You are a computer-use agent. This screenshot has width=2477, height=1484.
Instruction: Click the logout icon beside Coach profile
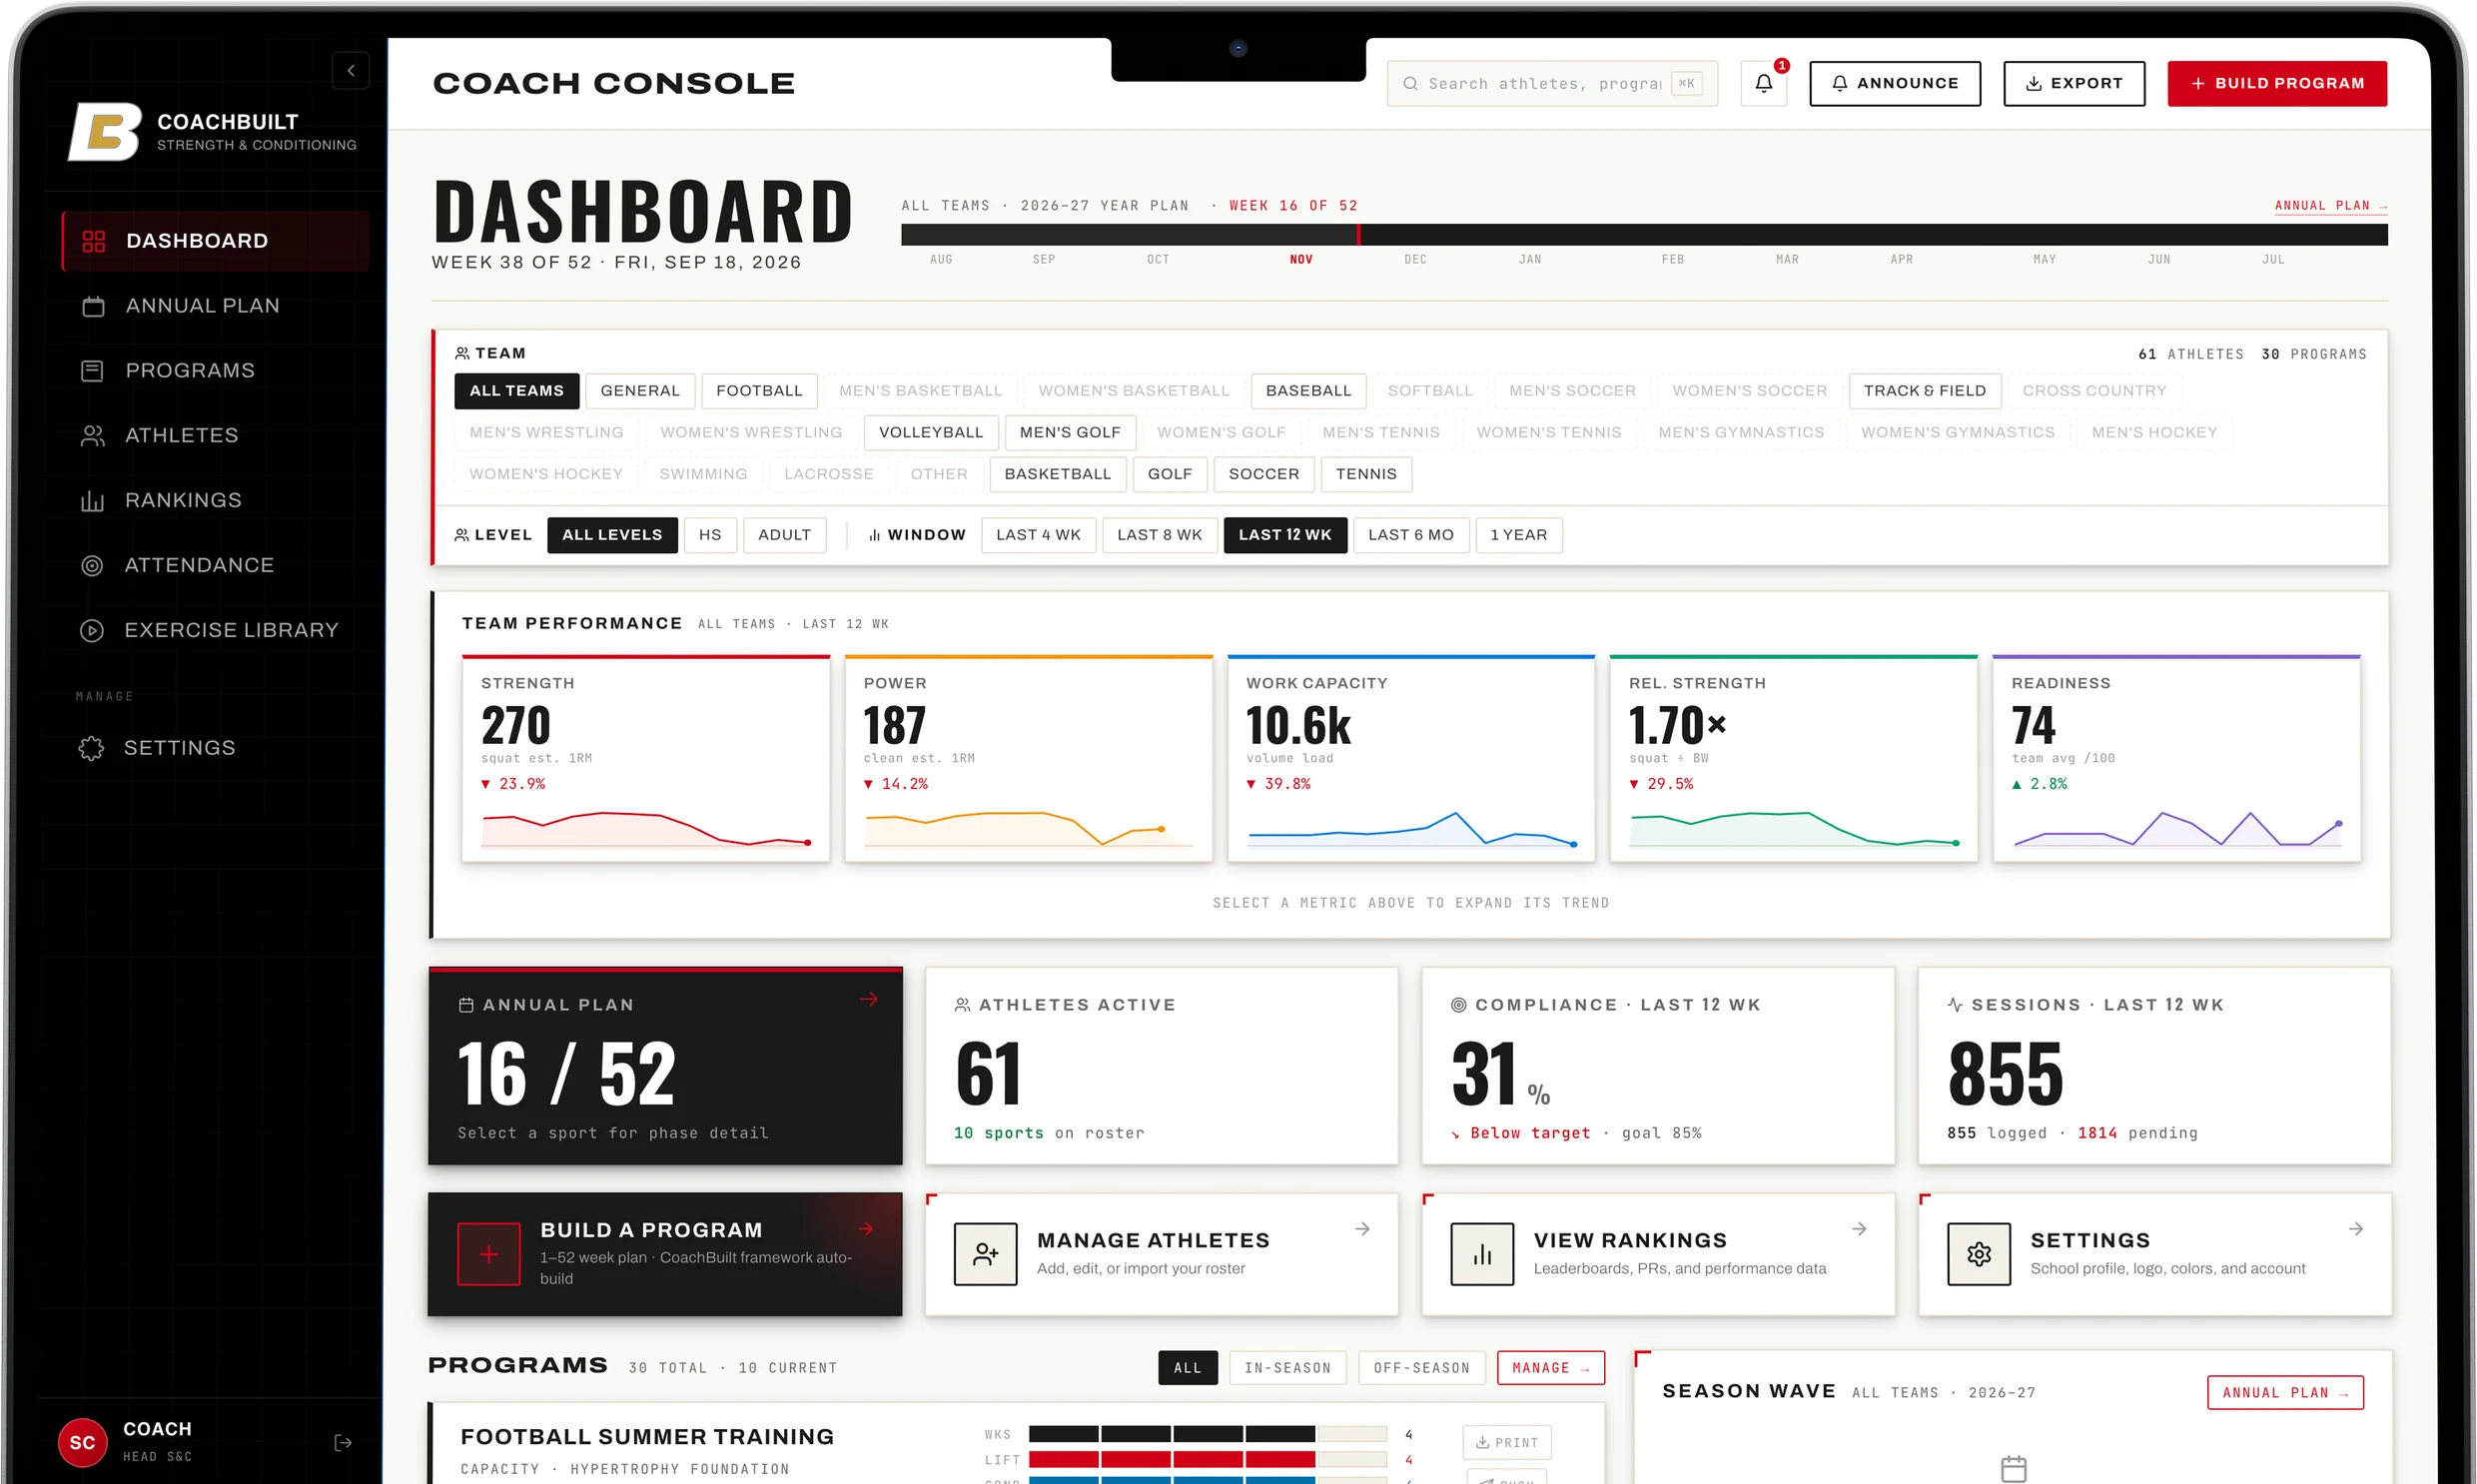pyautogui.click(x=343, y=1442)
